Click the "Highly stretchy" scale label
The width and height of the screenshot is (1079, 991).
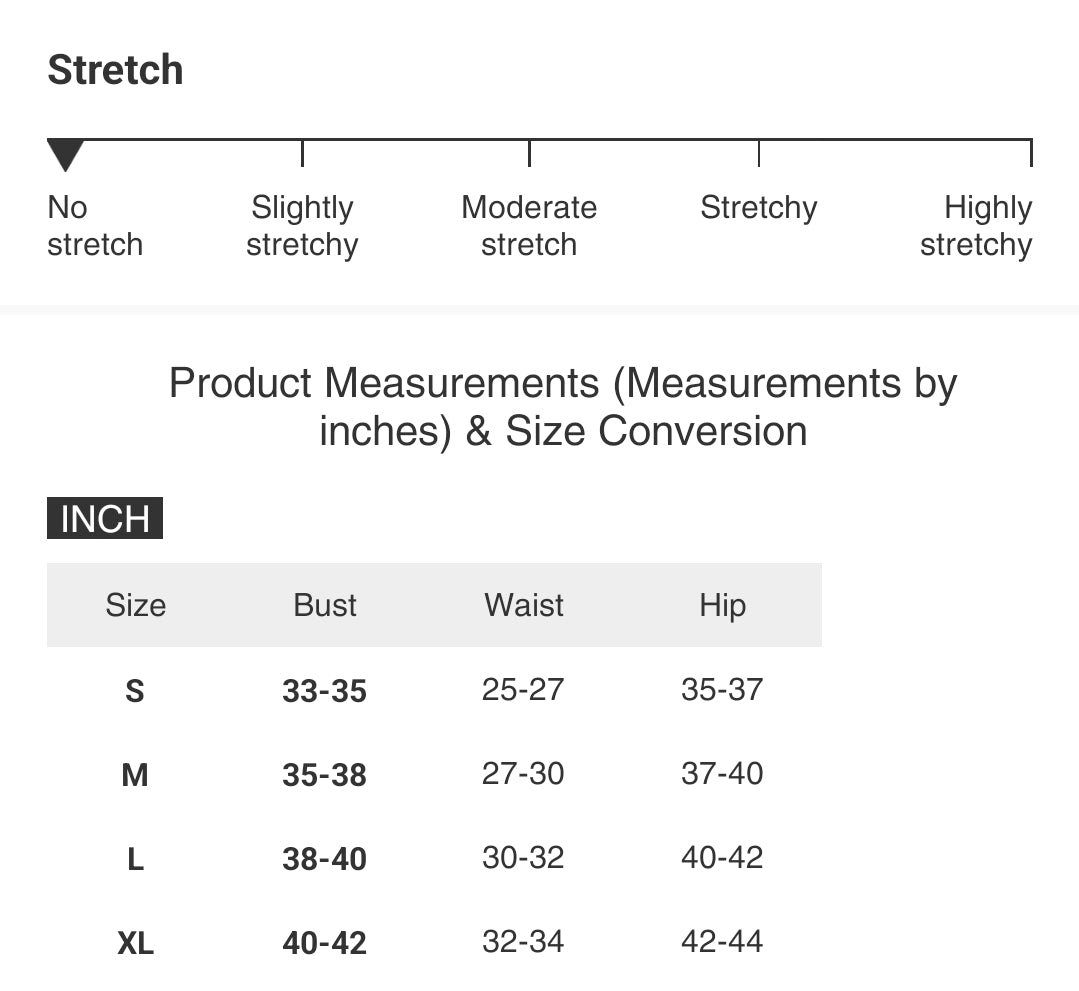976,226
